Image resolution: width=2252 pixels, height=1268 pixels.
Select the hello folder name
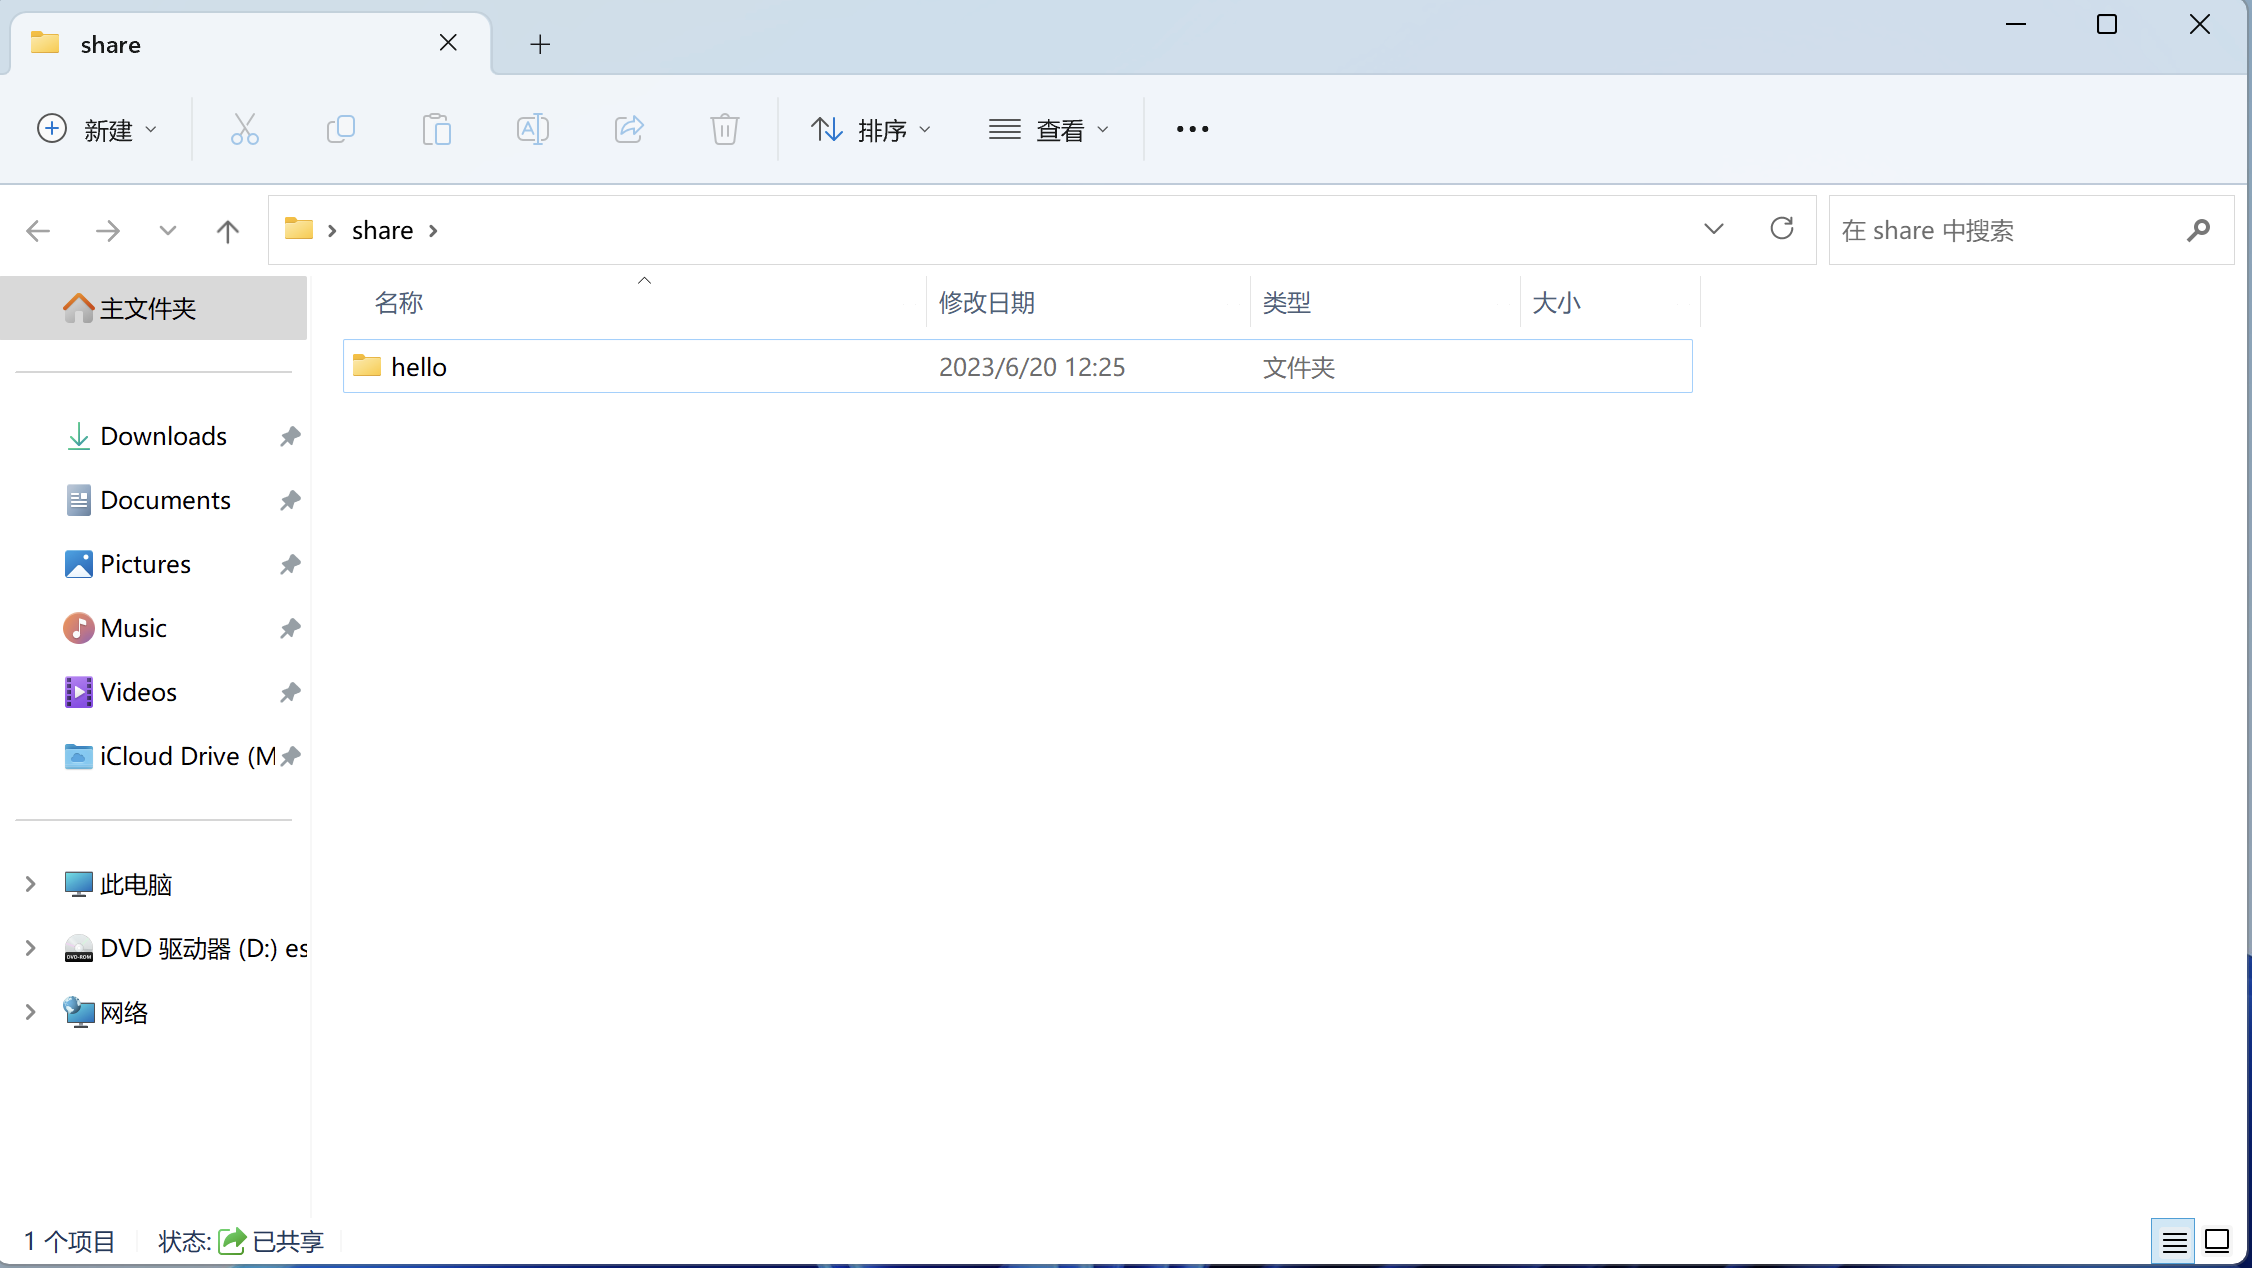pyautogui.click(x=419, y=367)
